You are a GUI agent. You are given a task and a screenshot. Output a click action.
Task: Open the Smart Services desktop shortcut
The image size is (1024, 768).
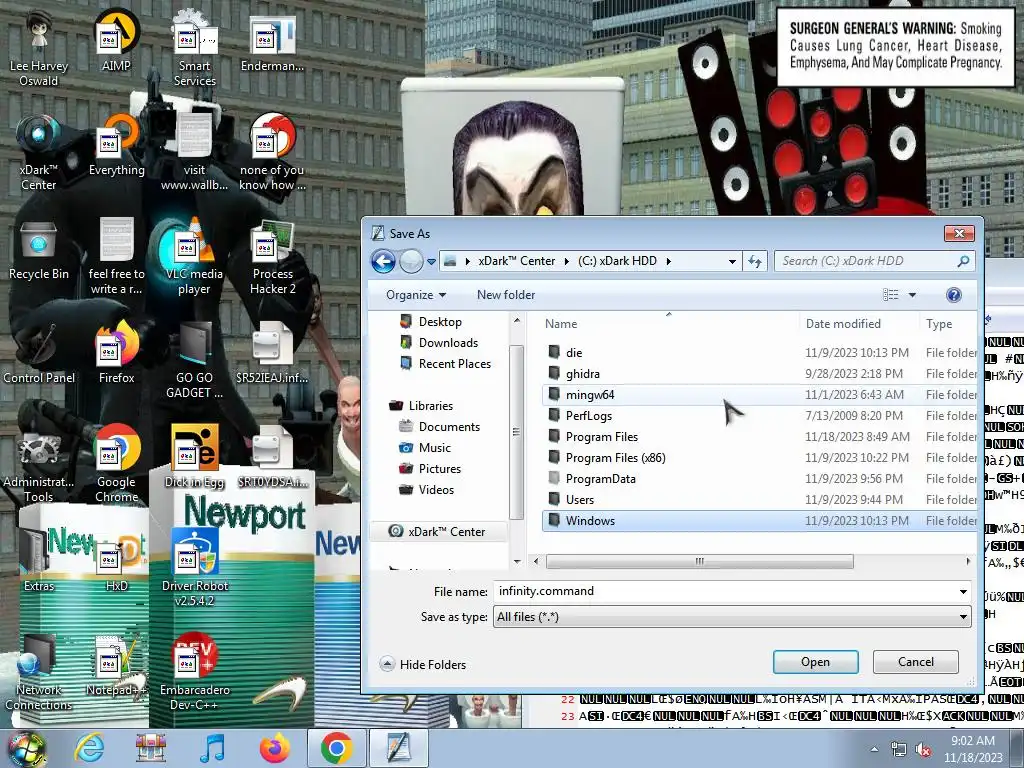[195, 47]
